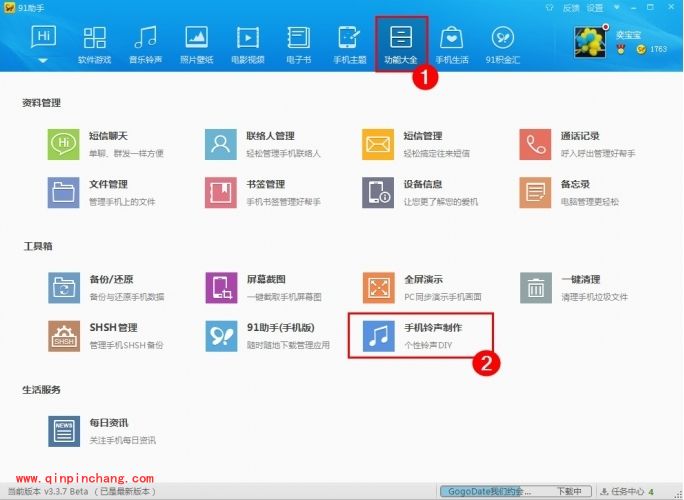Open 软件游戏 in the top toolbar
Screen dimensions: 684x500
pyautogui.click(x=95, y=45)
